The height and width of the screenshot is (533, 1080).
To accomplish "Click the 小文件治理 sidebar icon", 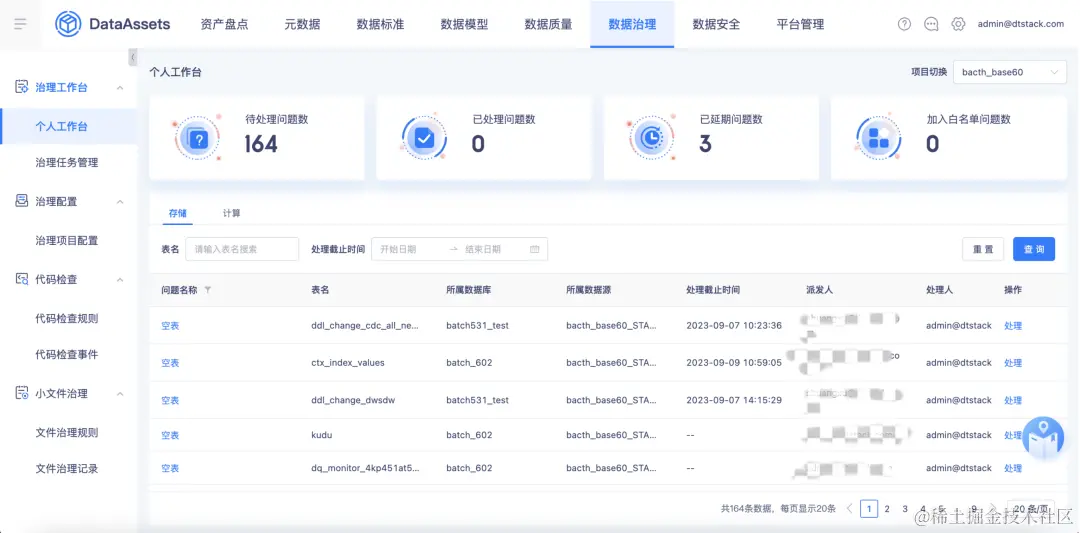I will point(21,393).
